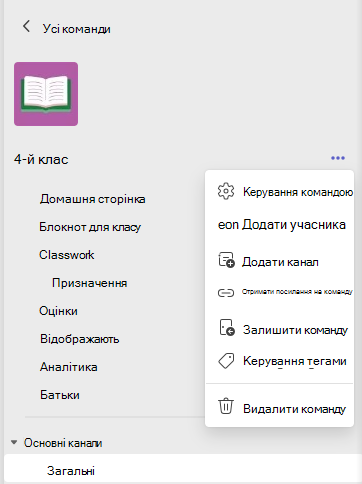Click the gear icon for Керування командою
This screenshot has height=484, width=362.
(x=226, y=191)
